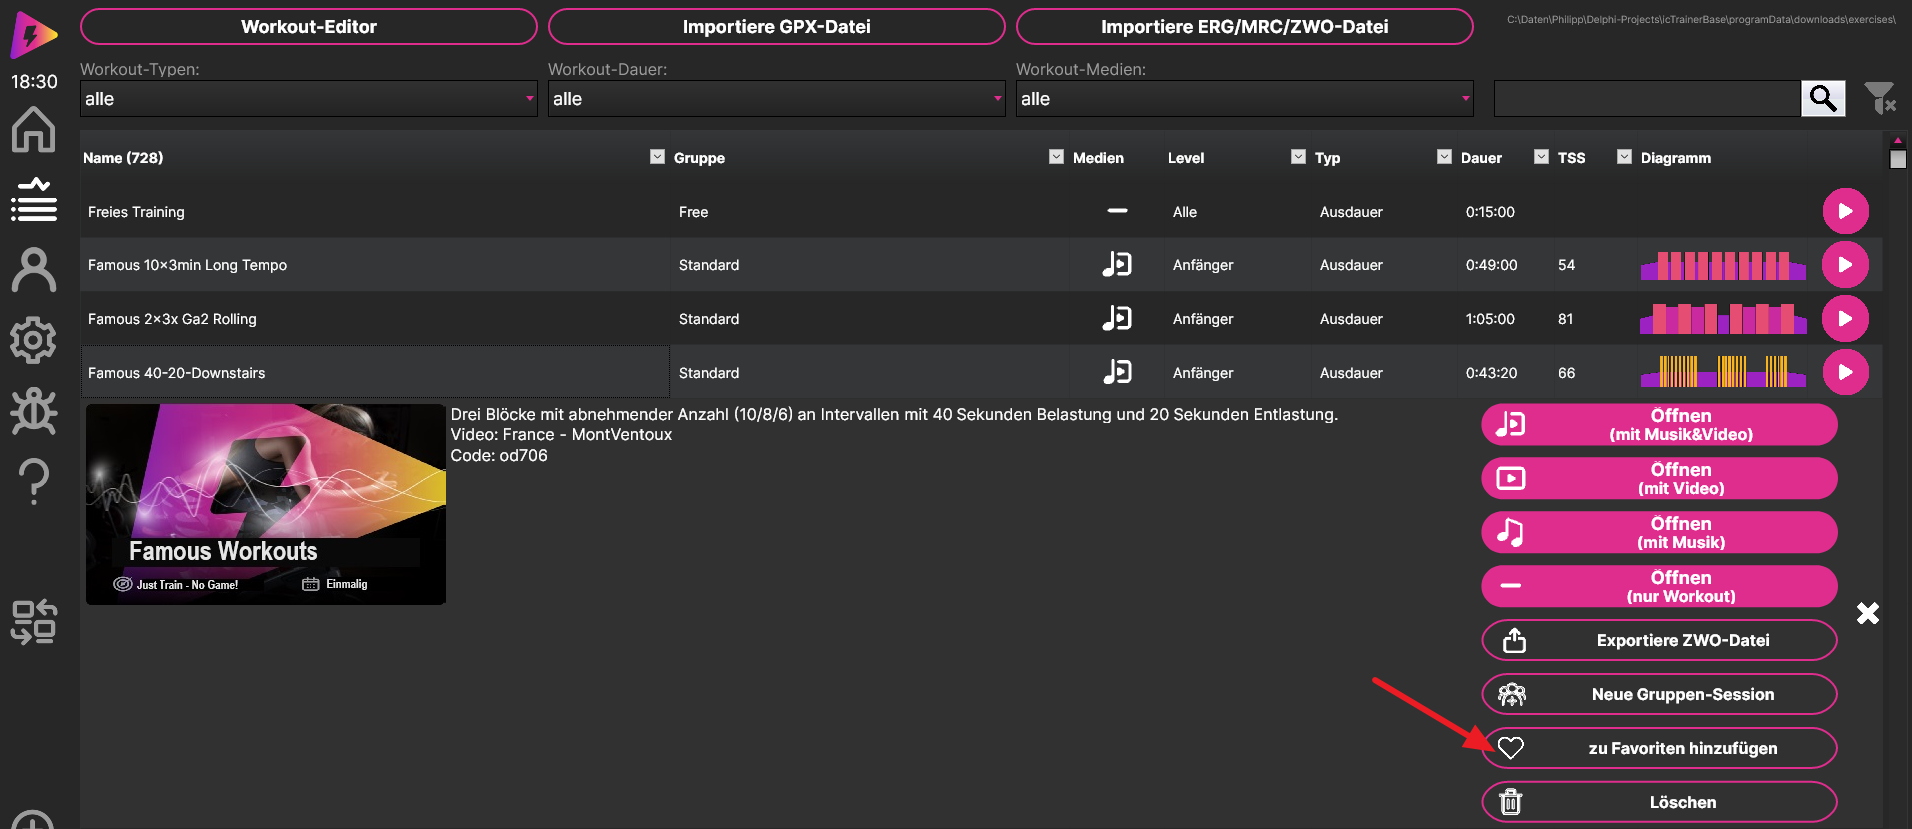Expand the Workout-Typen dropdown
The image size is (1912, 829).
pyautogui.click(x=308, y=99)
